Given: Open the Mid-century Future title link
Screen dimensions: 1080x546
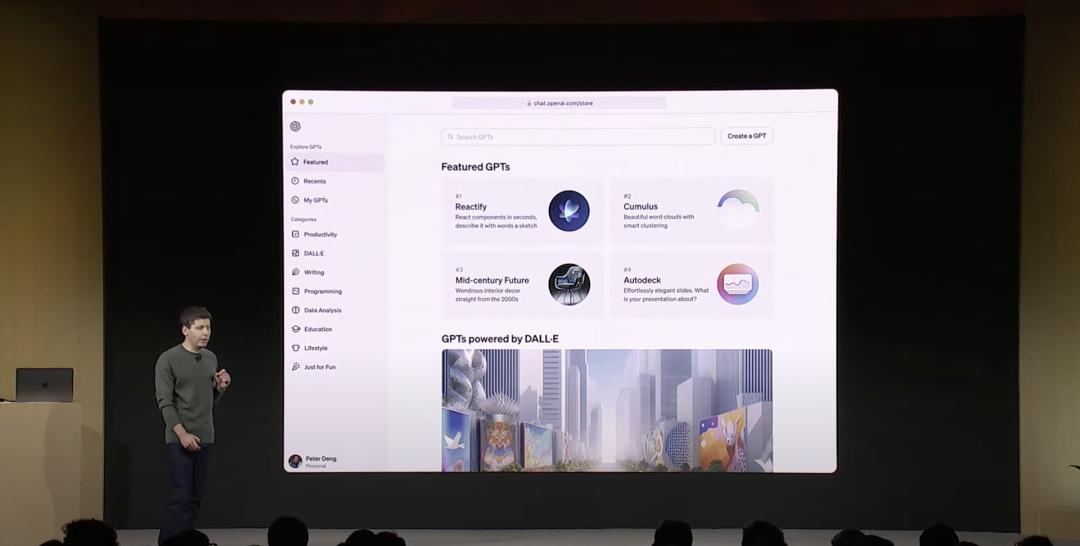Looking at the screenshot, I should tap(492, 280).
